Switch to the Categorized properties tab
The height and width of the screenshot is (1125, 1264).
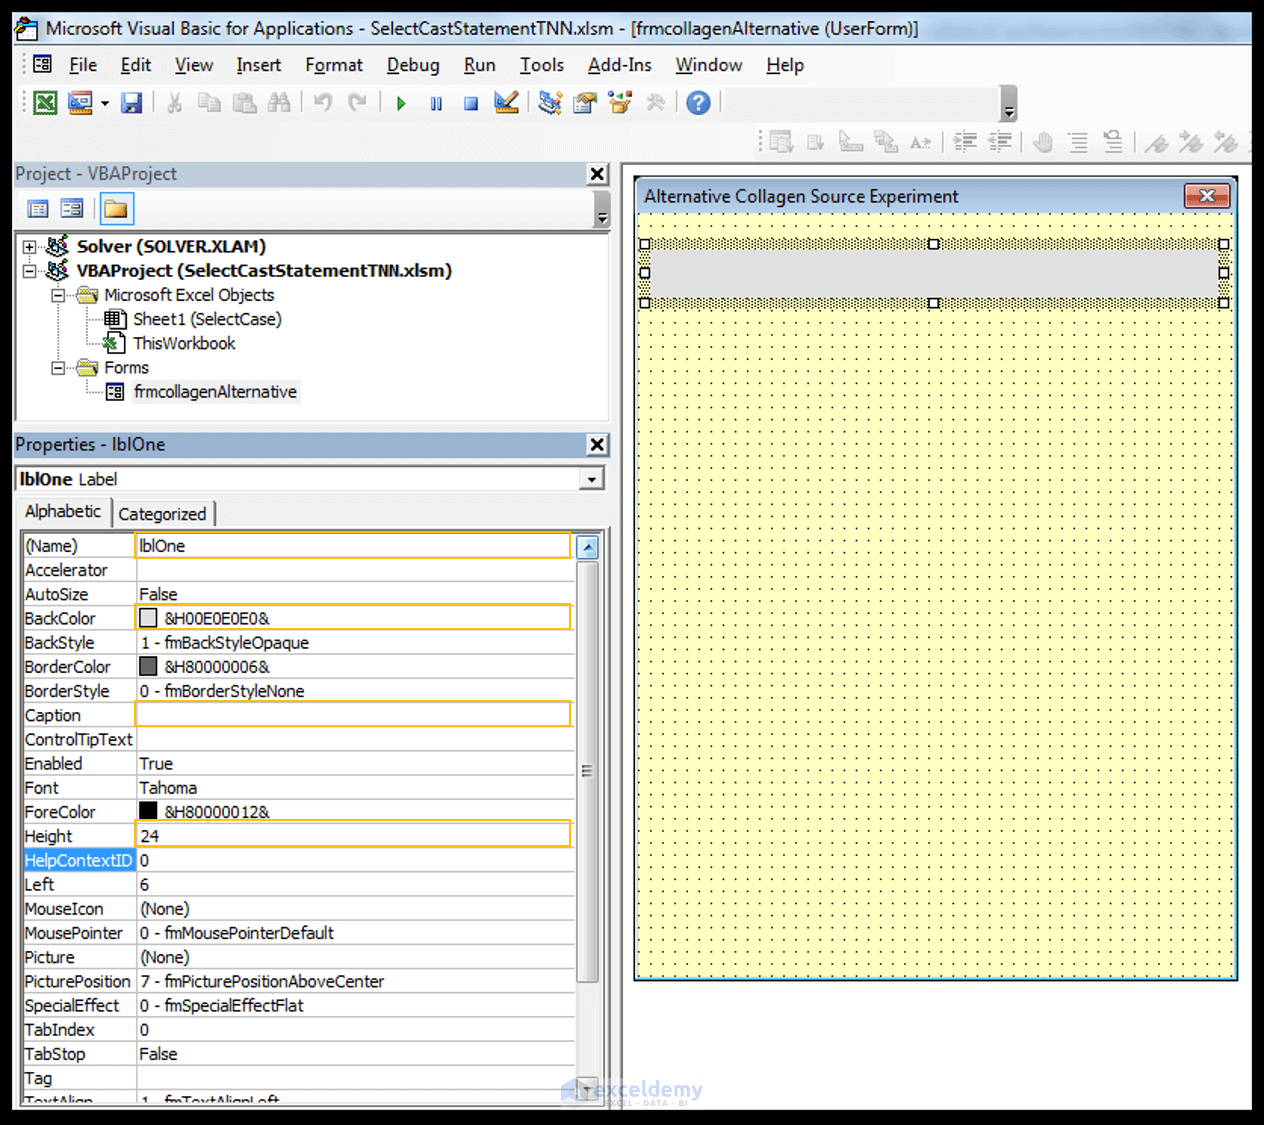coord(163,513)
